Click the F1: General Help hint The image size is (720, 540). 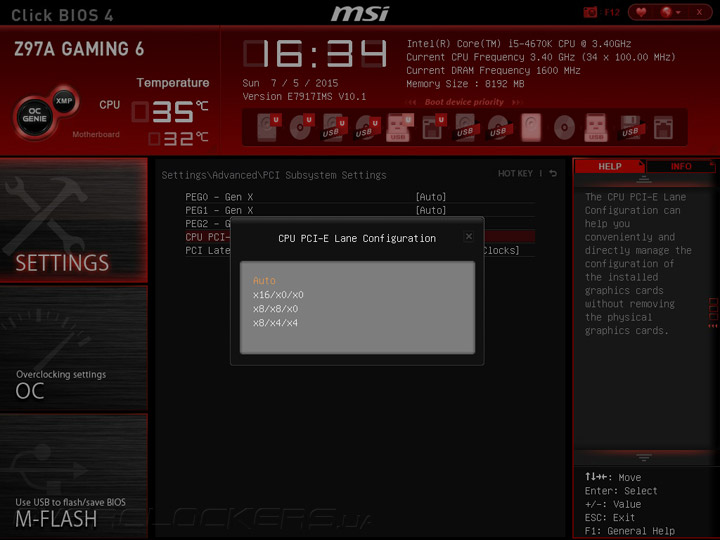click(x=630, y=531)
